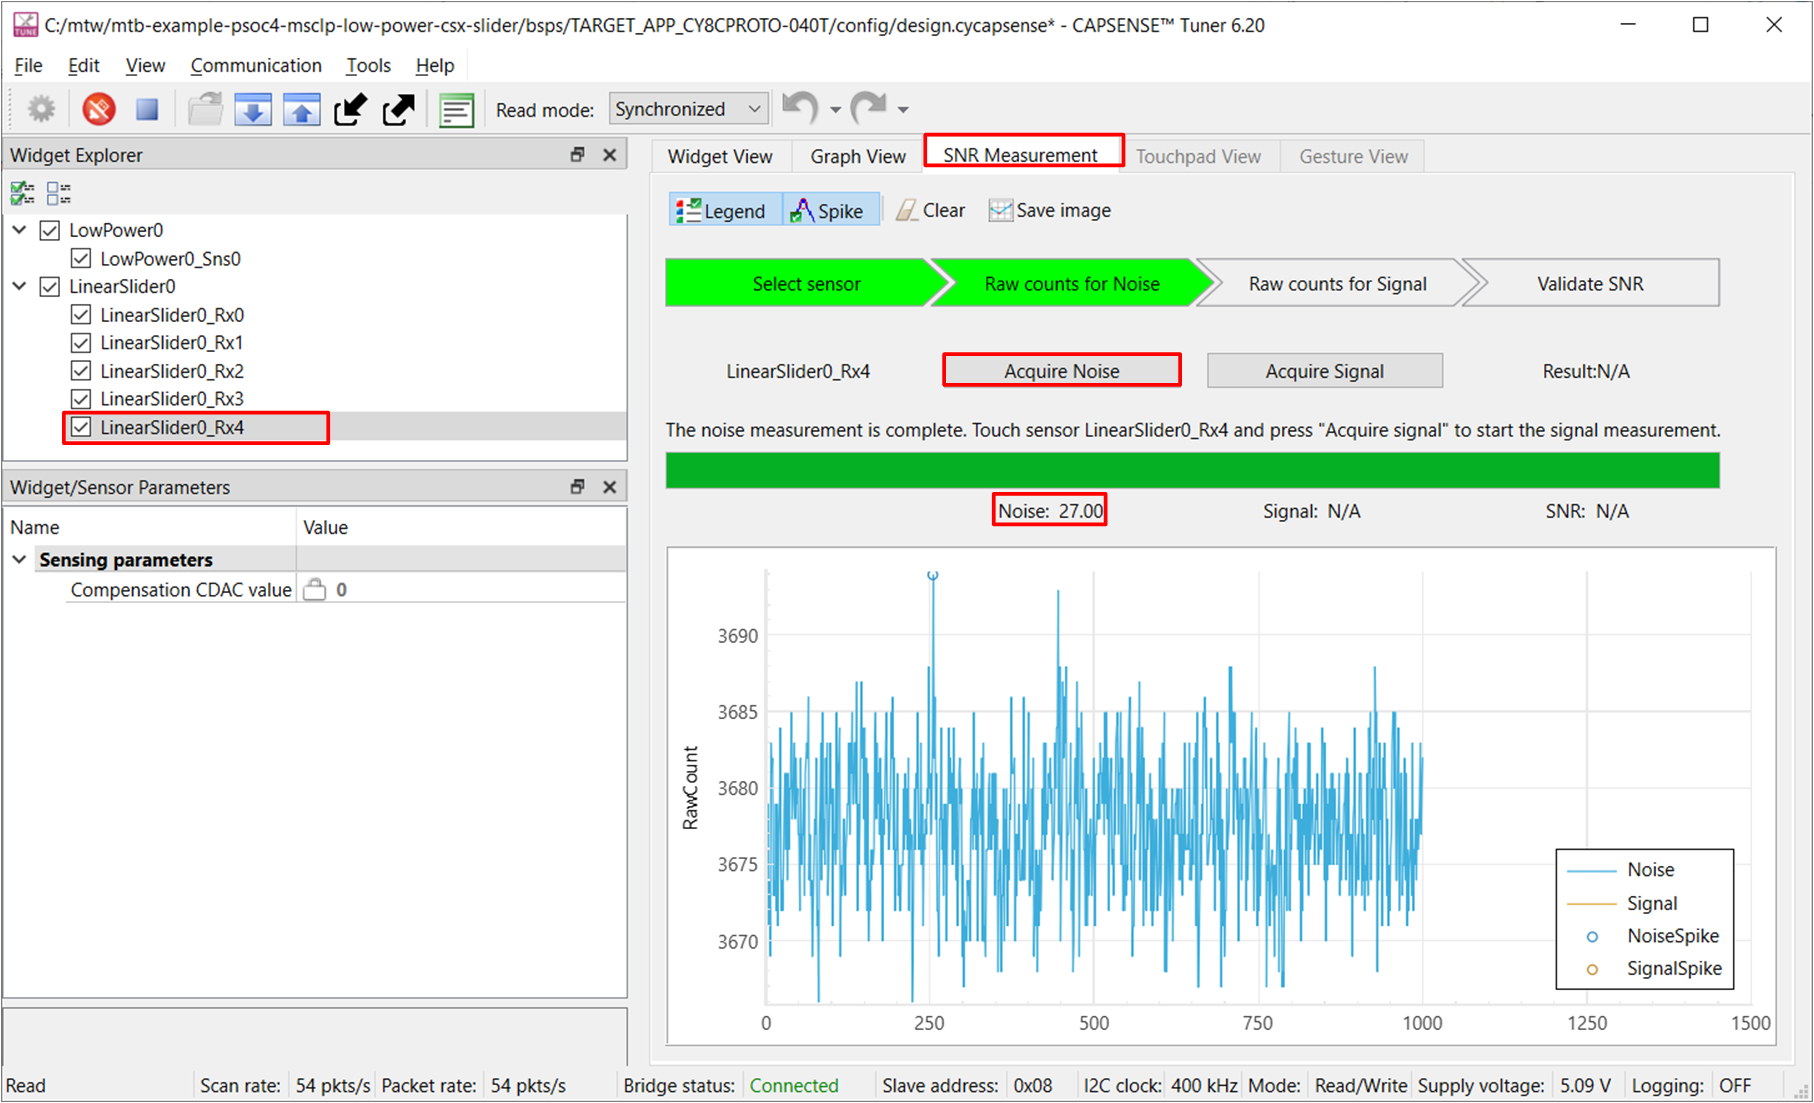
Task: Click the Export icon in the toolbar
Action: (x=398, y=109)
